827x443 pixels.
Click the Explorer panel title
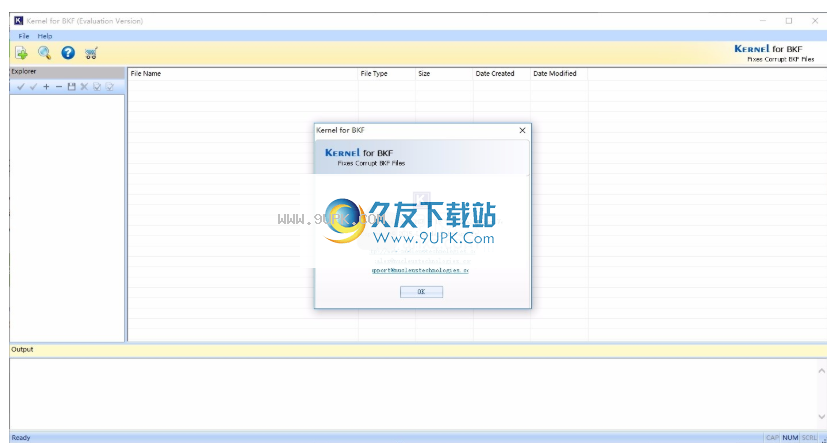(x=24, y=72)
